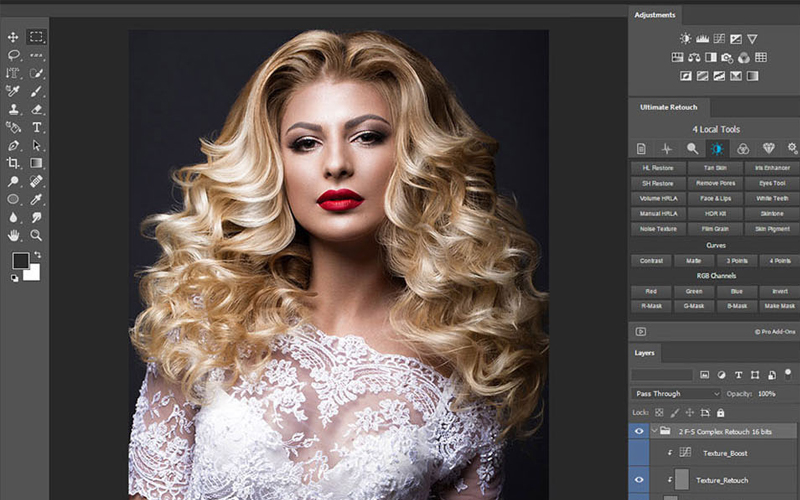The width and height of the screenshot is (800, 500).
Task: Add a Levels adjustment
Action: [x=703, y=39]
